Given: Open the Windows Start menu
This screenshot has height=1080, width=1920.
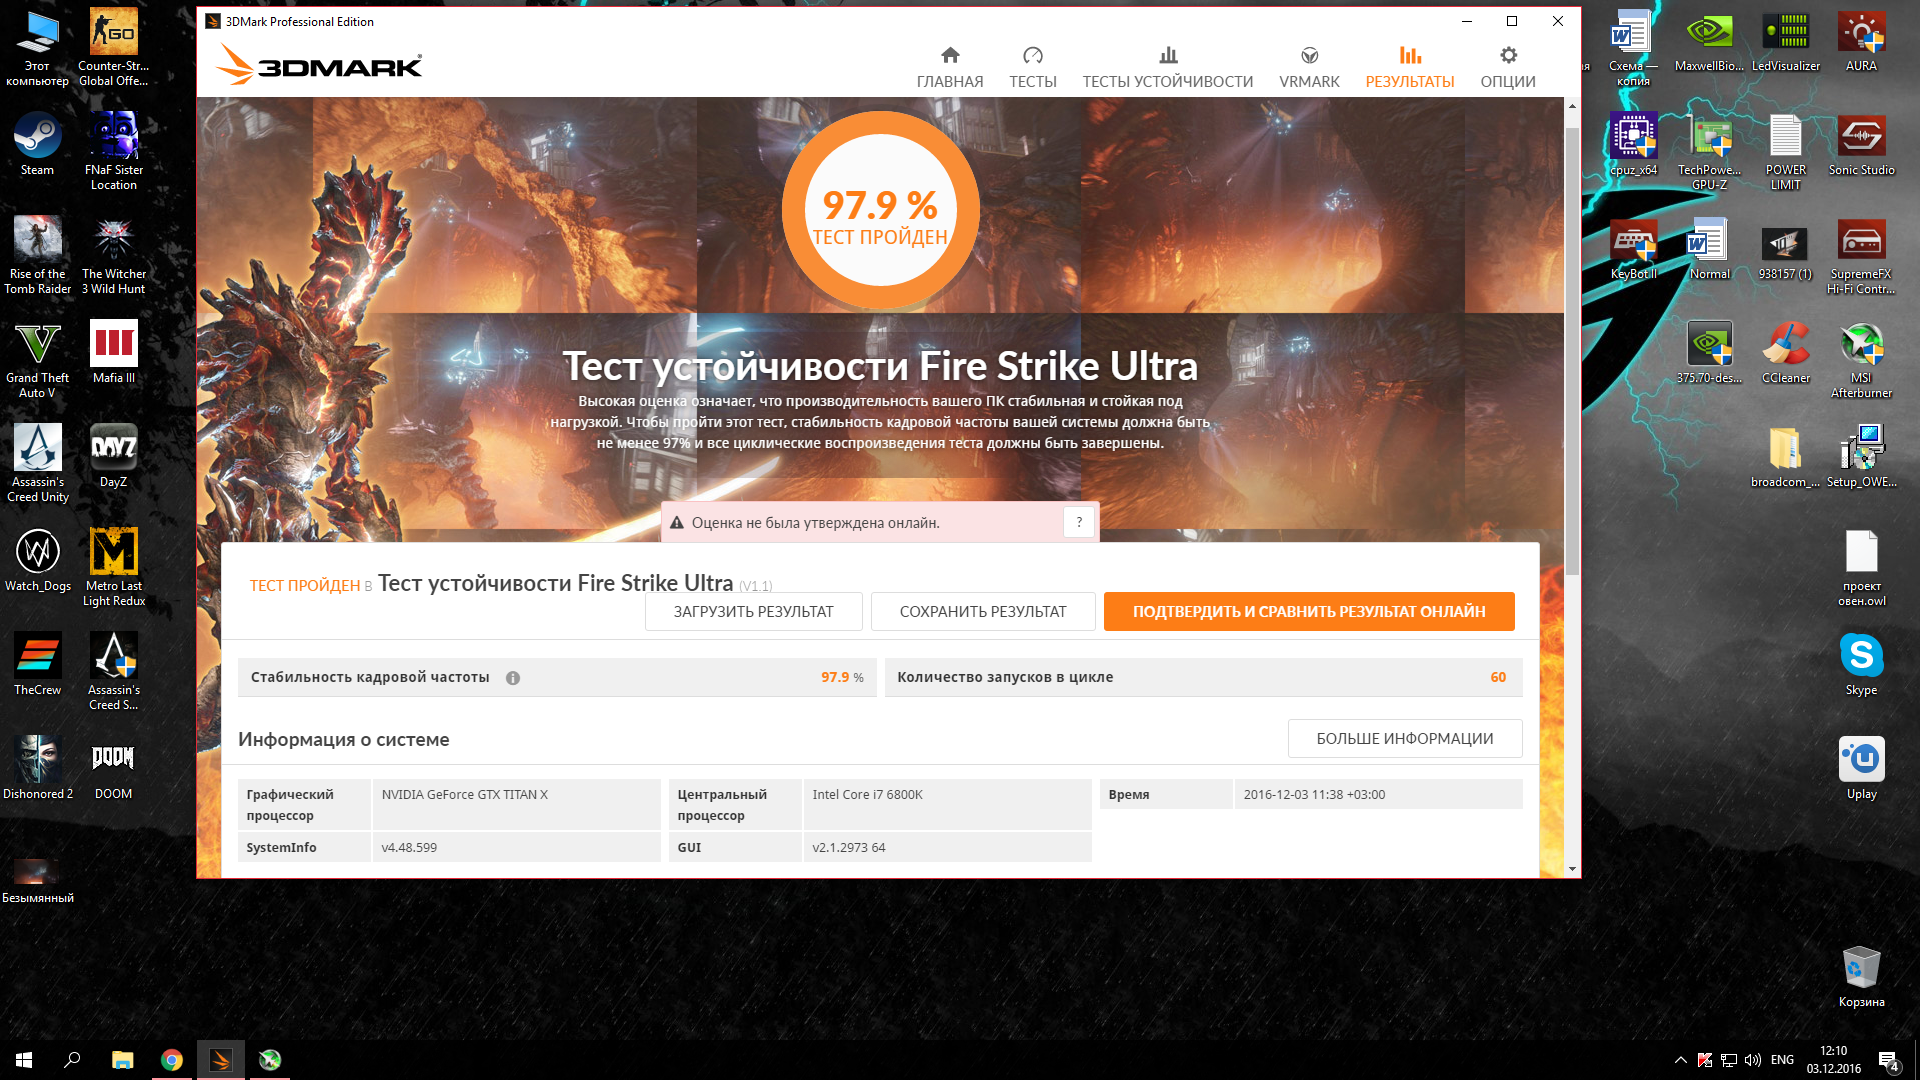Looking at the screenshot, I should click(24, 1060).
